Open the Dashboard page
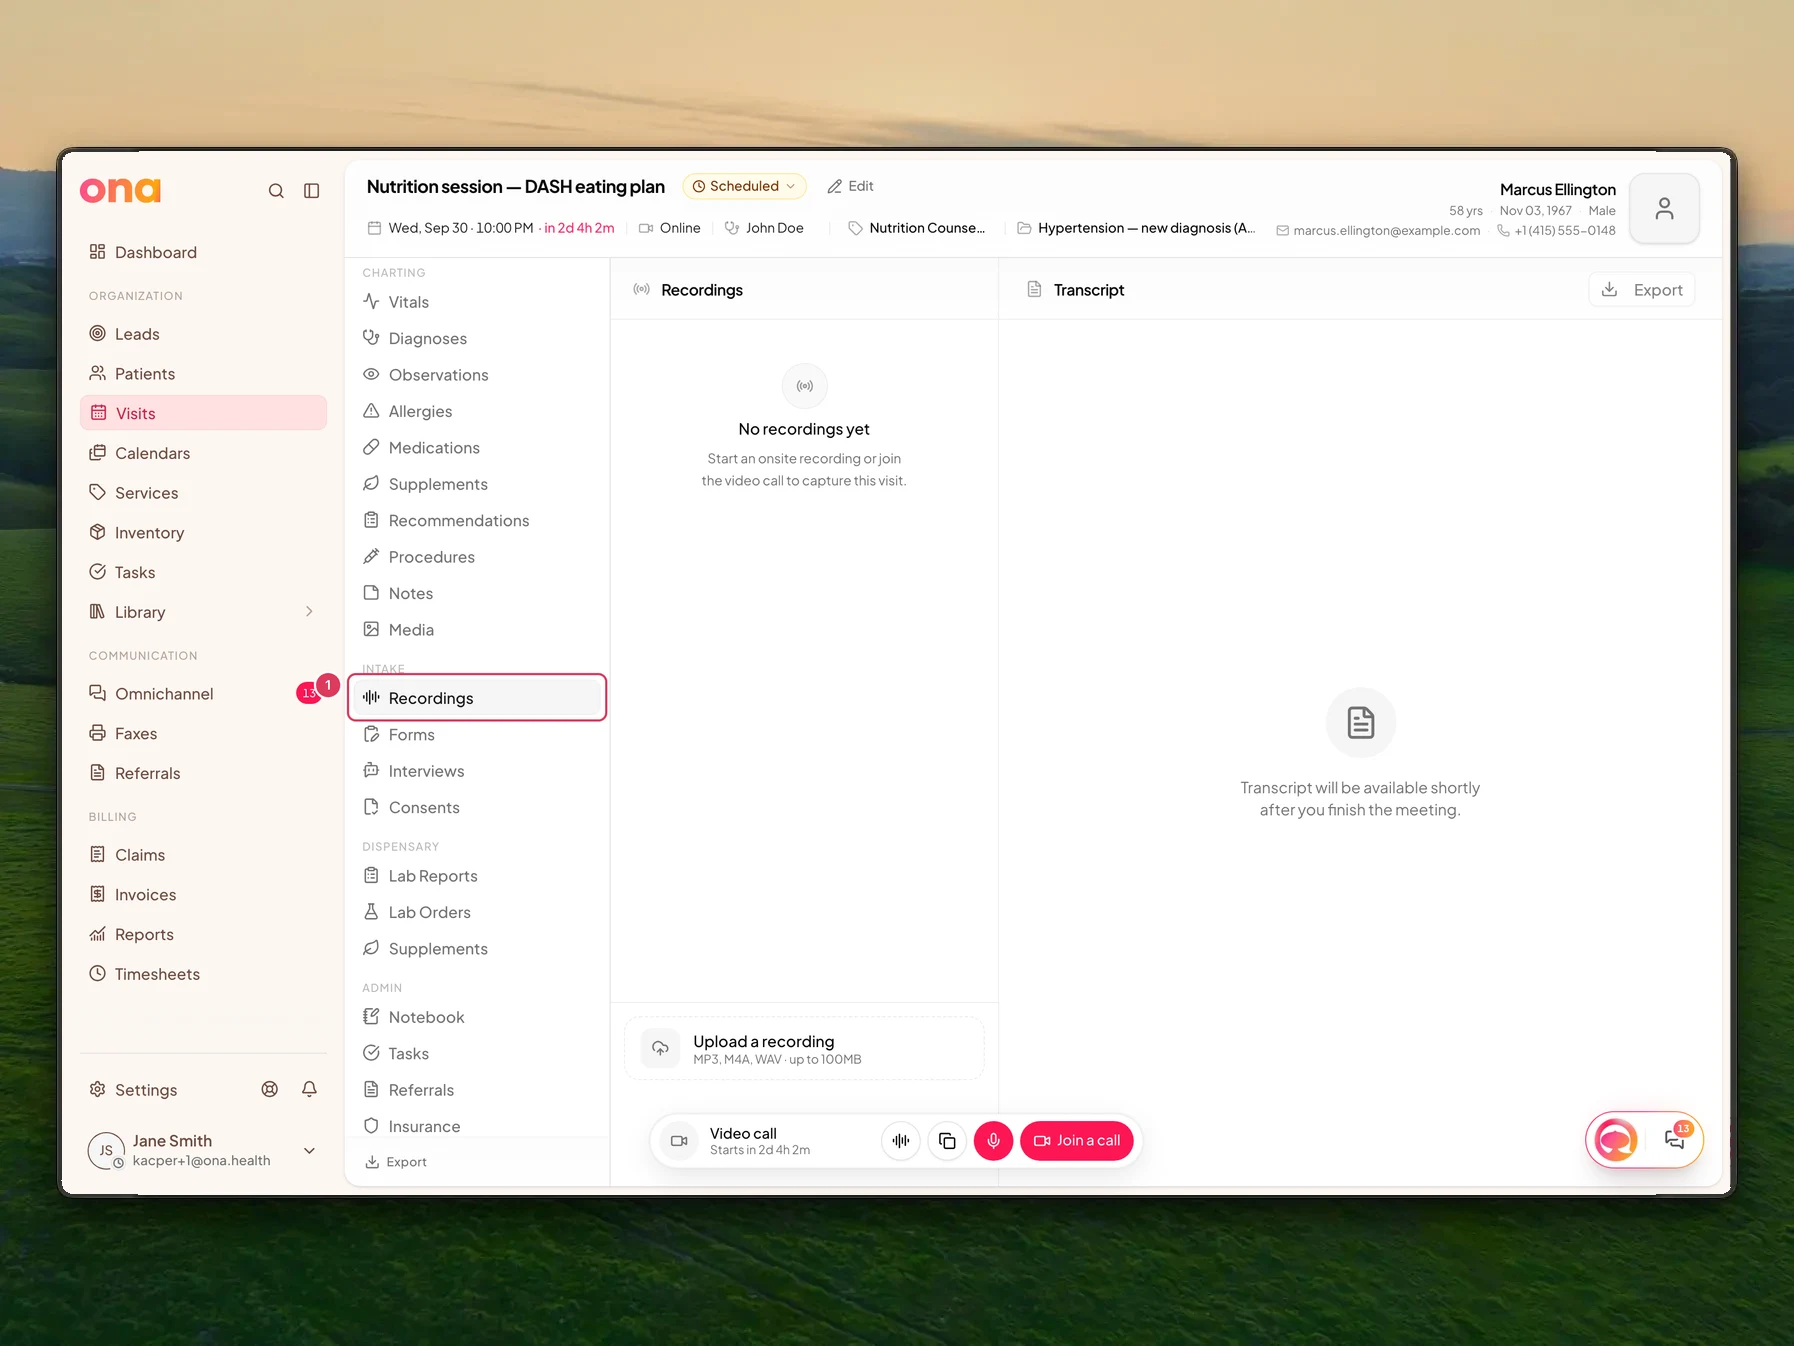The height and width of the screenshot is (1346, 1794). coord(203,252)
